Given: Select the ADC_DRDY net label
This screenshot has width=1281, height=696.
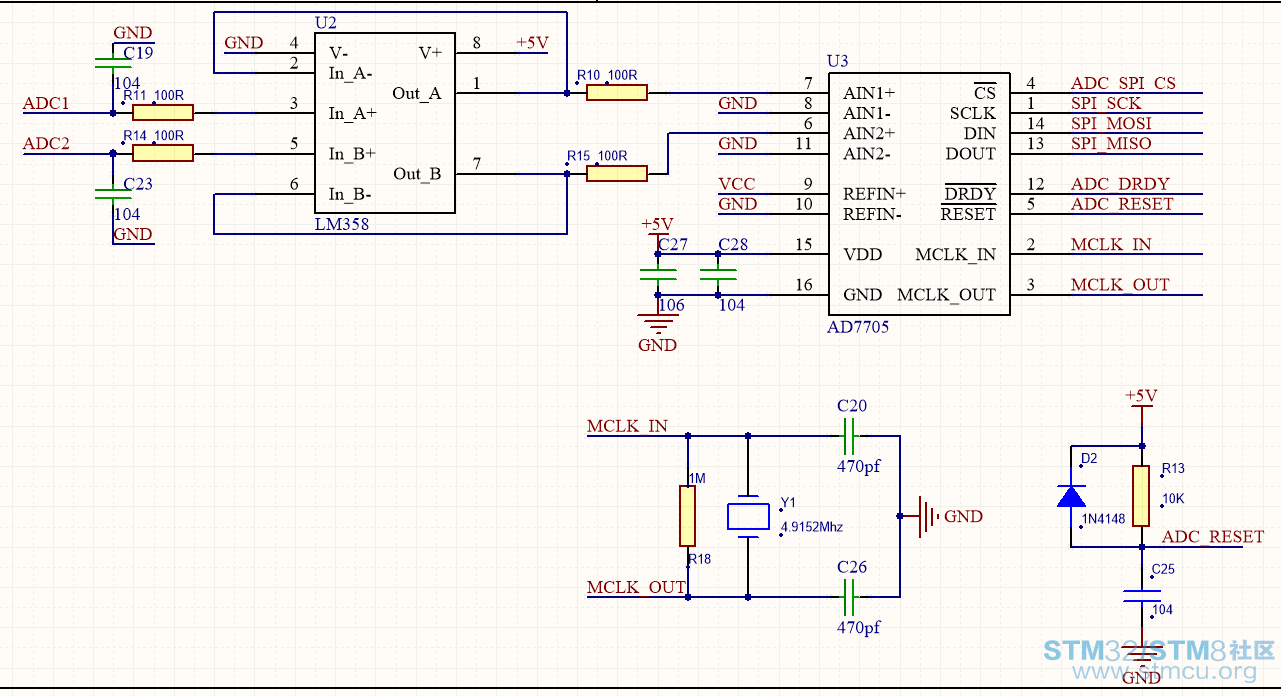Looking at the screenshot, I should click(1120, 184).
